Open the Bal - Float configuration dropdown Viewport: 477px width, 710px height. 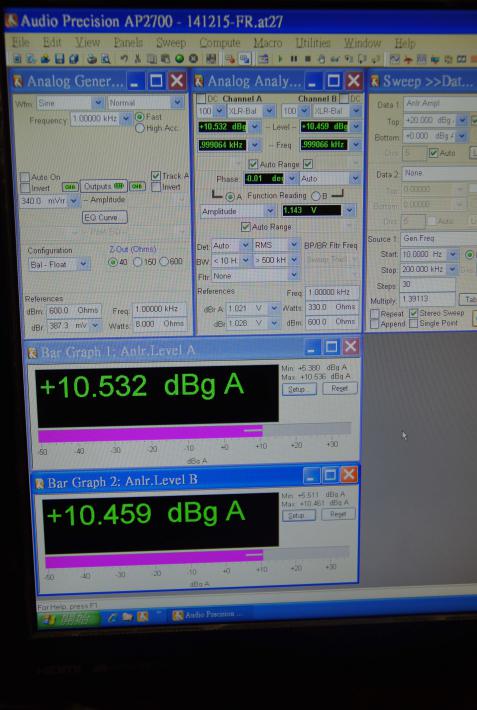coord(84,264)
